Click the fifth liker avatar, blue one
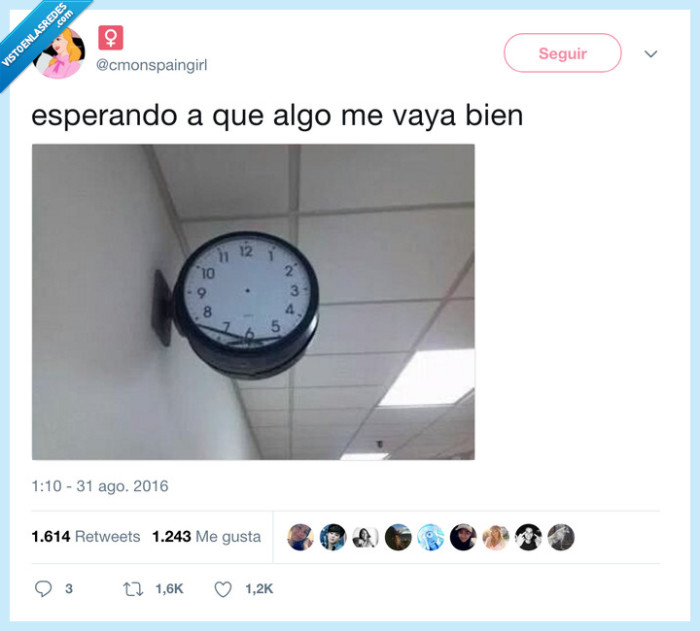Image resolution: width=700 pixels, height=631 pixels. pyautogui.click(x=431, y=537)
